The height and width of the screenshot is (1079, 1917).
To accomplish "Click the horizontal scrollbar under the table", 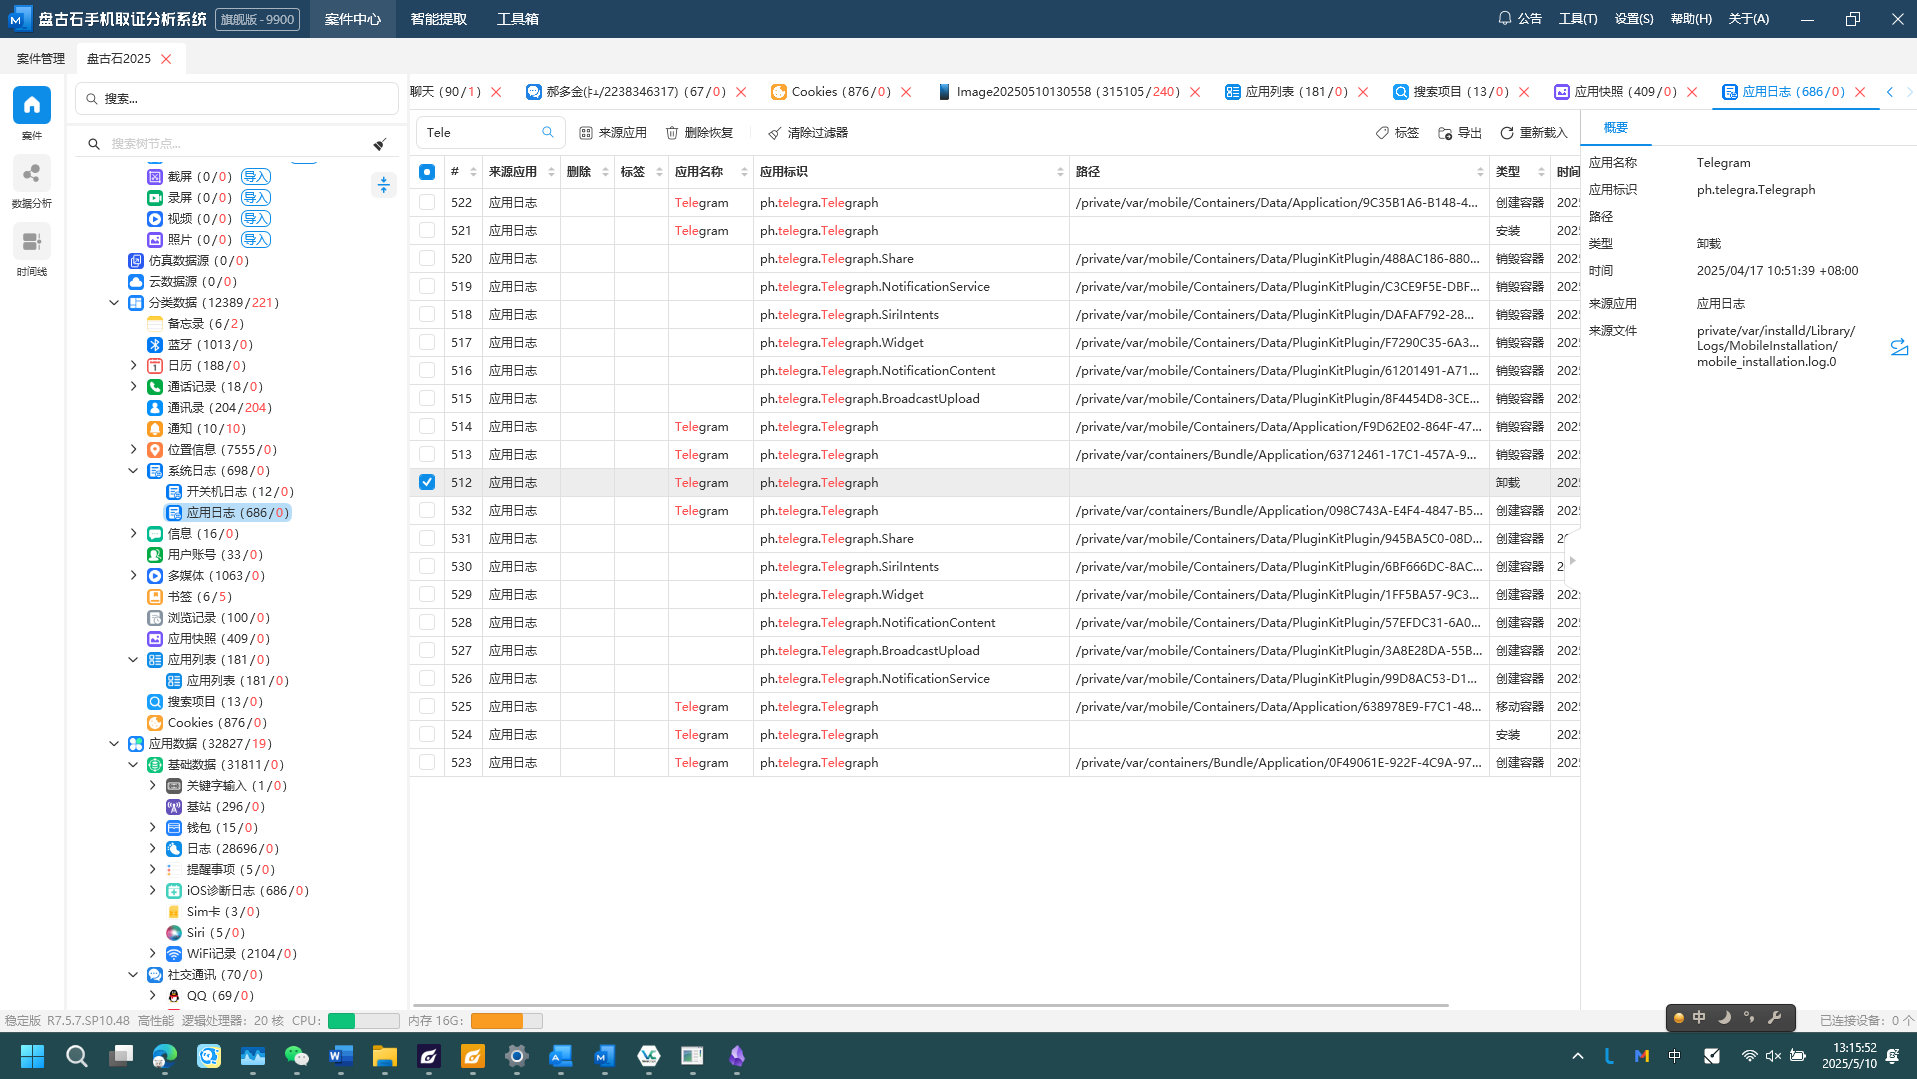I will (930, 1005).
